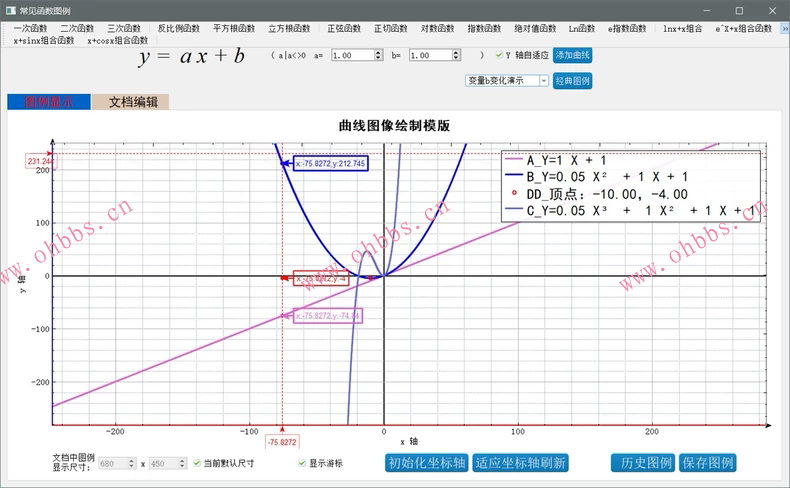This screenshot has height=488, width=790.
Task: Toggle the 当前默认尺寸 checkbox
Action: pos(197,463)
